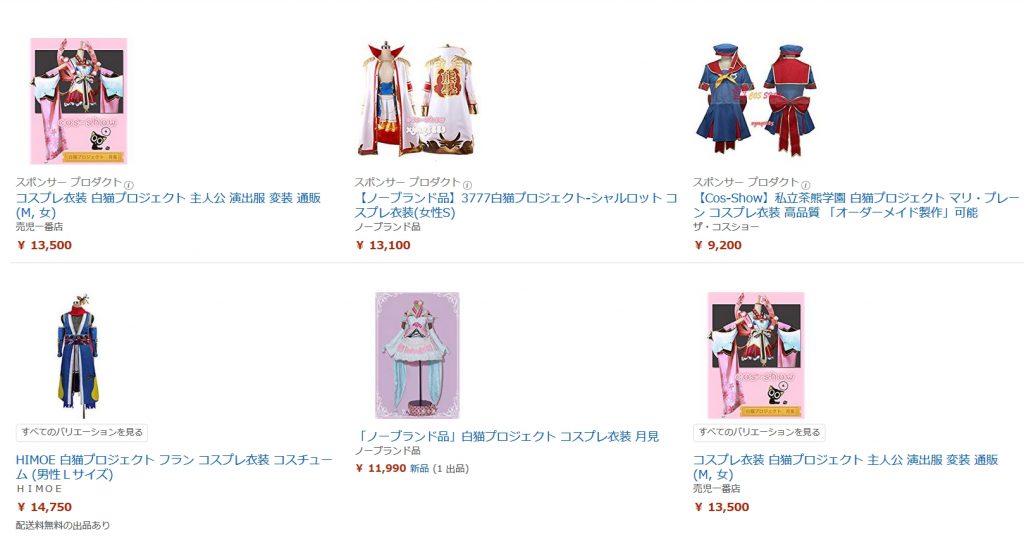Viewport: 1024px width, 537px height.
Task: Open the blue sailor dress thumbnail
Action: click(756, 99)
